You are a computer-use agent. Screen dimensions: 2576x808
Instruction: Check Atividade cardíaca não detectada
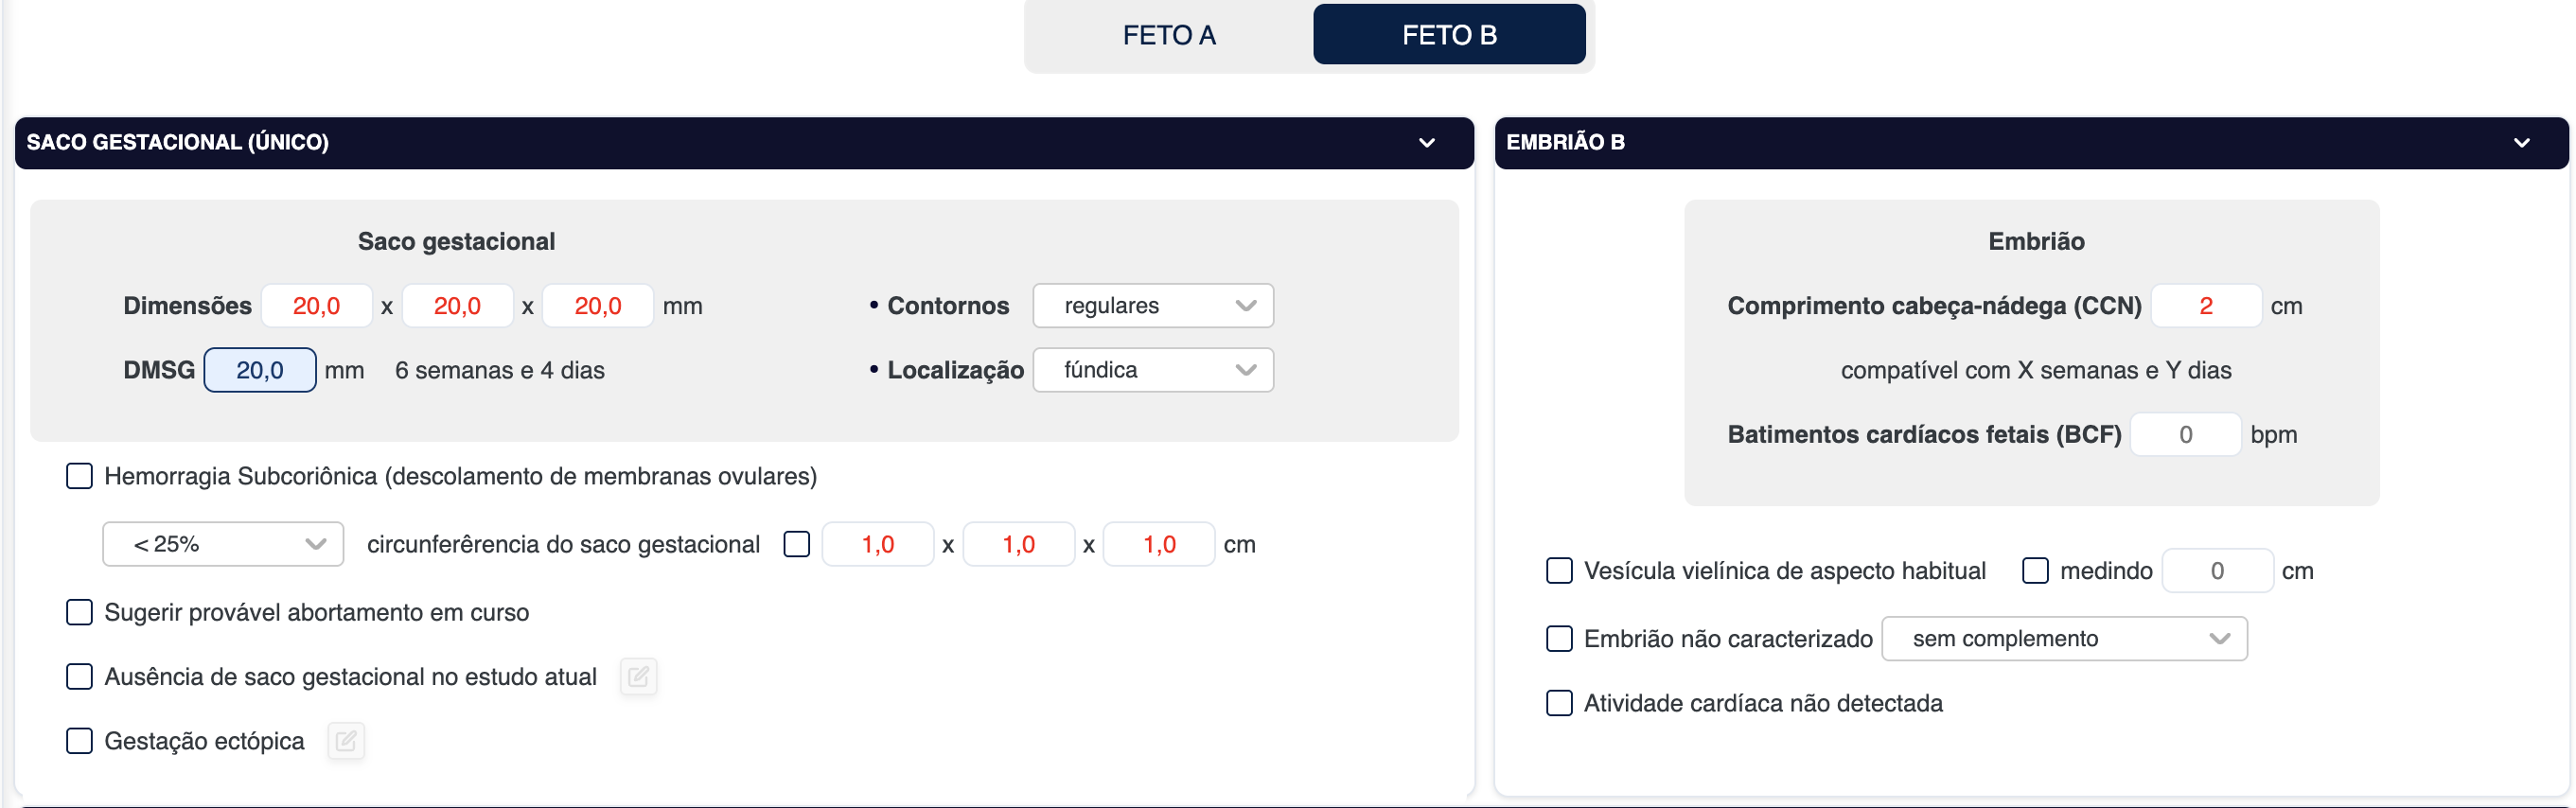click(x=1558, y=703)
